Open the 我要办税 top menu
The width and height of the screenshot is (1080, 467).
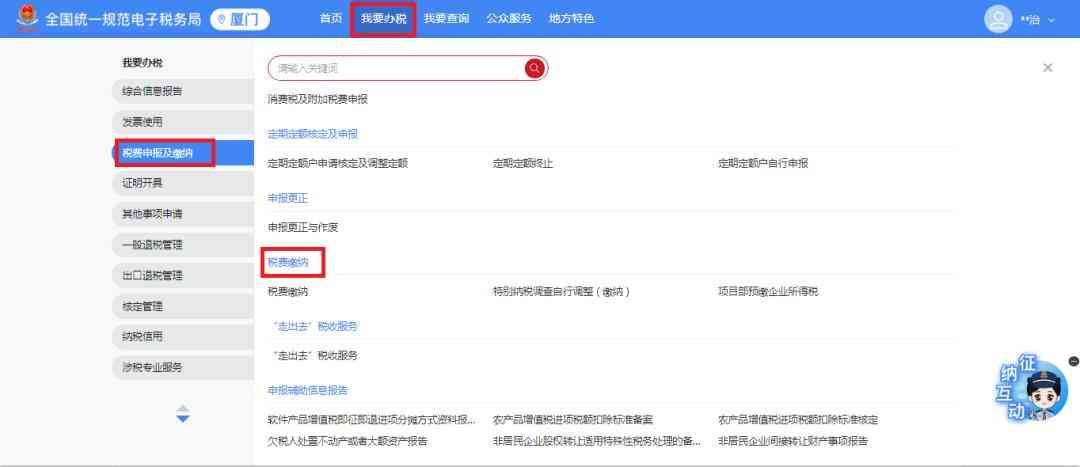pyautogui.click(x=383, y=19)
